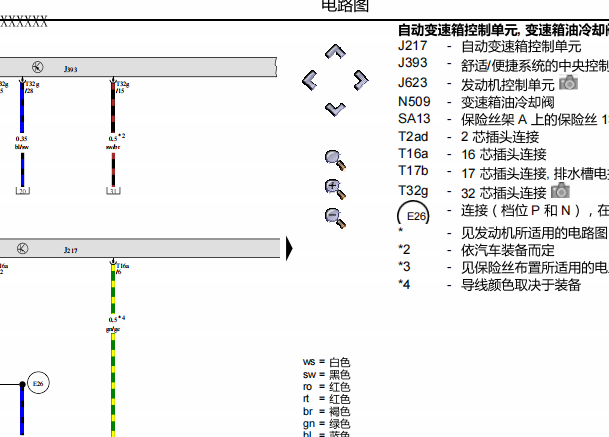The width and height of the screenshot is (609, 437).
Task: Select legend entry J393 舒适/便捷系统
Action: tap(503, 64)
